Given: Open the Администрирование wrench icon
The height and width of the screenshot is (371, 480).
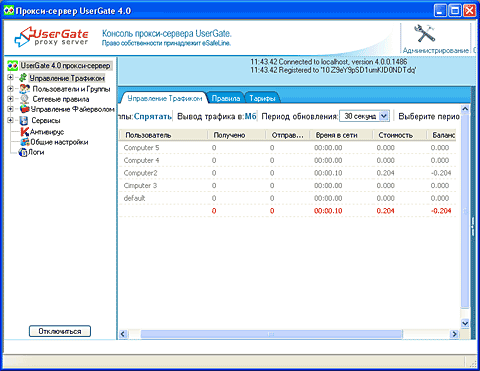Looking at the screenshot, I should [424, 33].
